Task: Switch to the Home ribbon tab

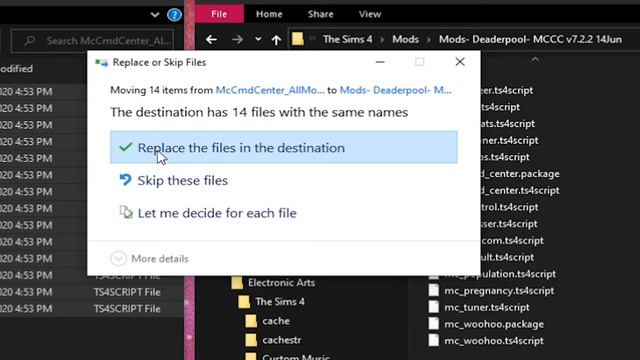Action: tap(269, 14)
